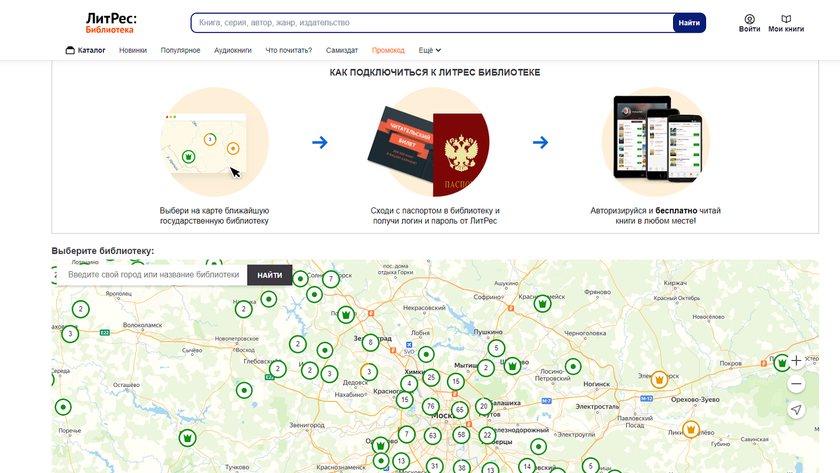Select map cluster marker 63
This screenshot has width=840, height=473.
click(x=432, y=436)
